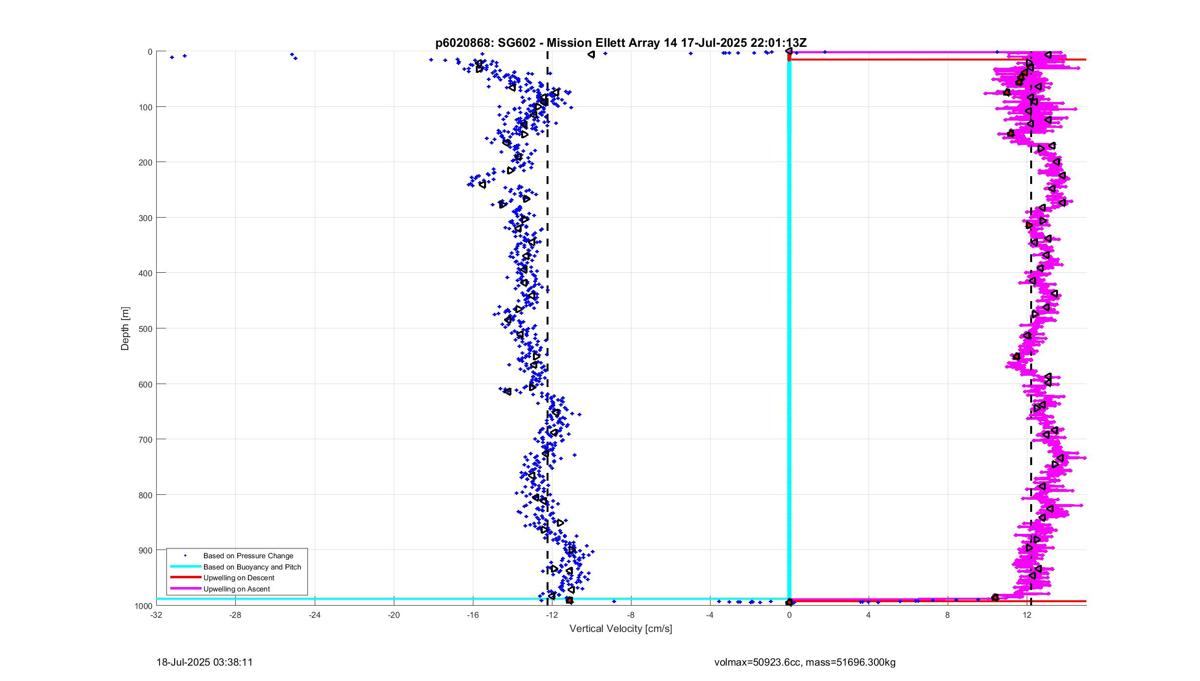Click the '-12' velocity axis tick label
The height and width of the screenshot is (681, 1200).
point(552,615)
